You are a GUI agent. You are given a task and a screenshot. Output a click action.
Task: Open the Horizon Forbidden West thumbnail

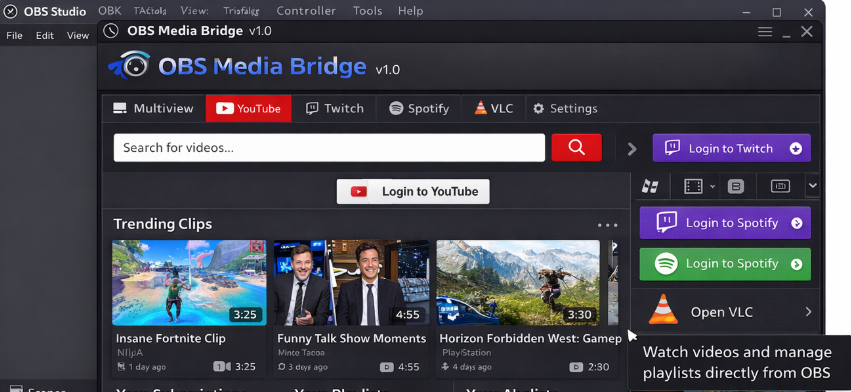pyautogui.click(x=518, y=282)
